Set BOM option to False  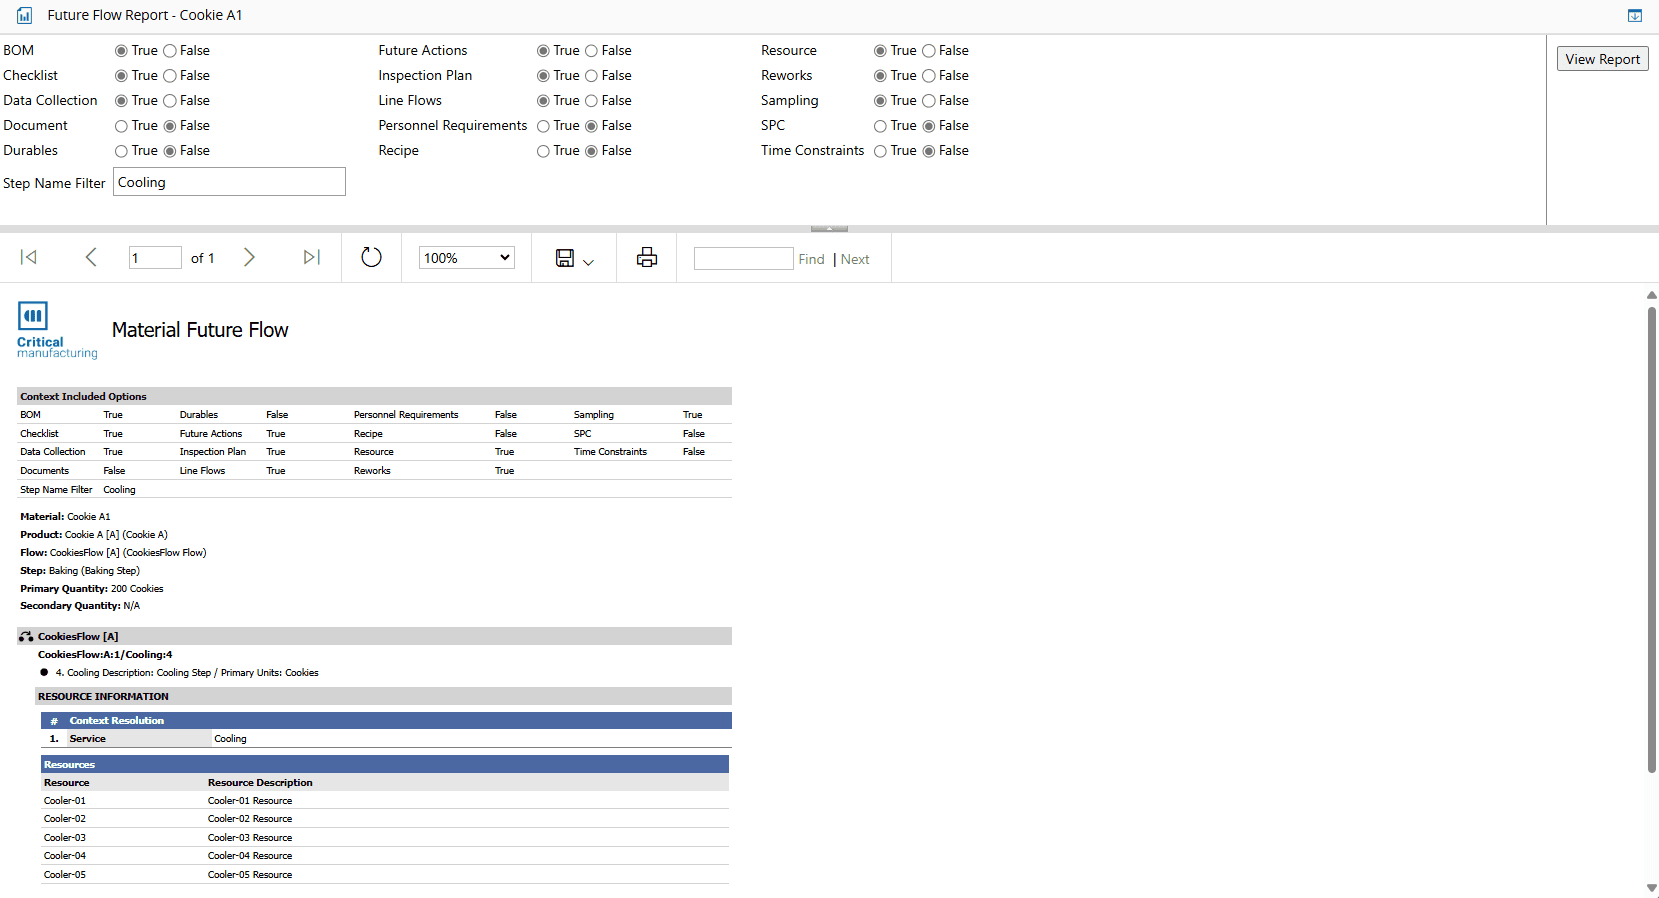171,51
